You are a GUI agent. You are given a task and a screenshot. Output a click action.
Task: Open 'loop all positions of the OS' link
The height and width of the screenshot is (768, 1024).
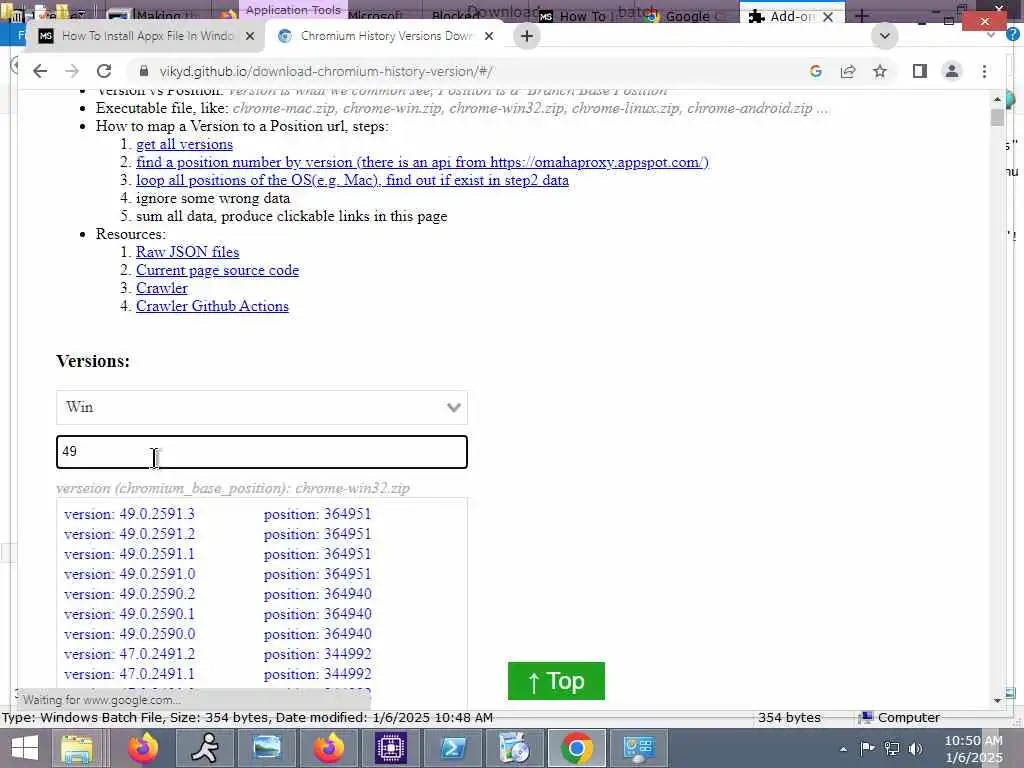click(352, 180)
